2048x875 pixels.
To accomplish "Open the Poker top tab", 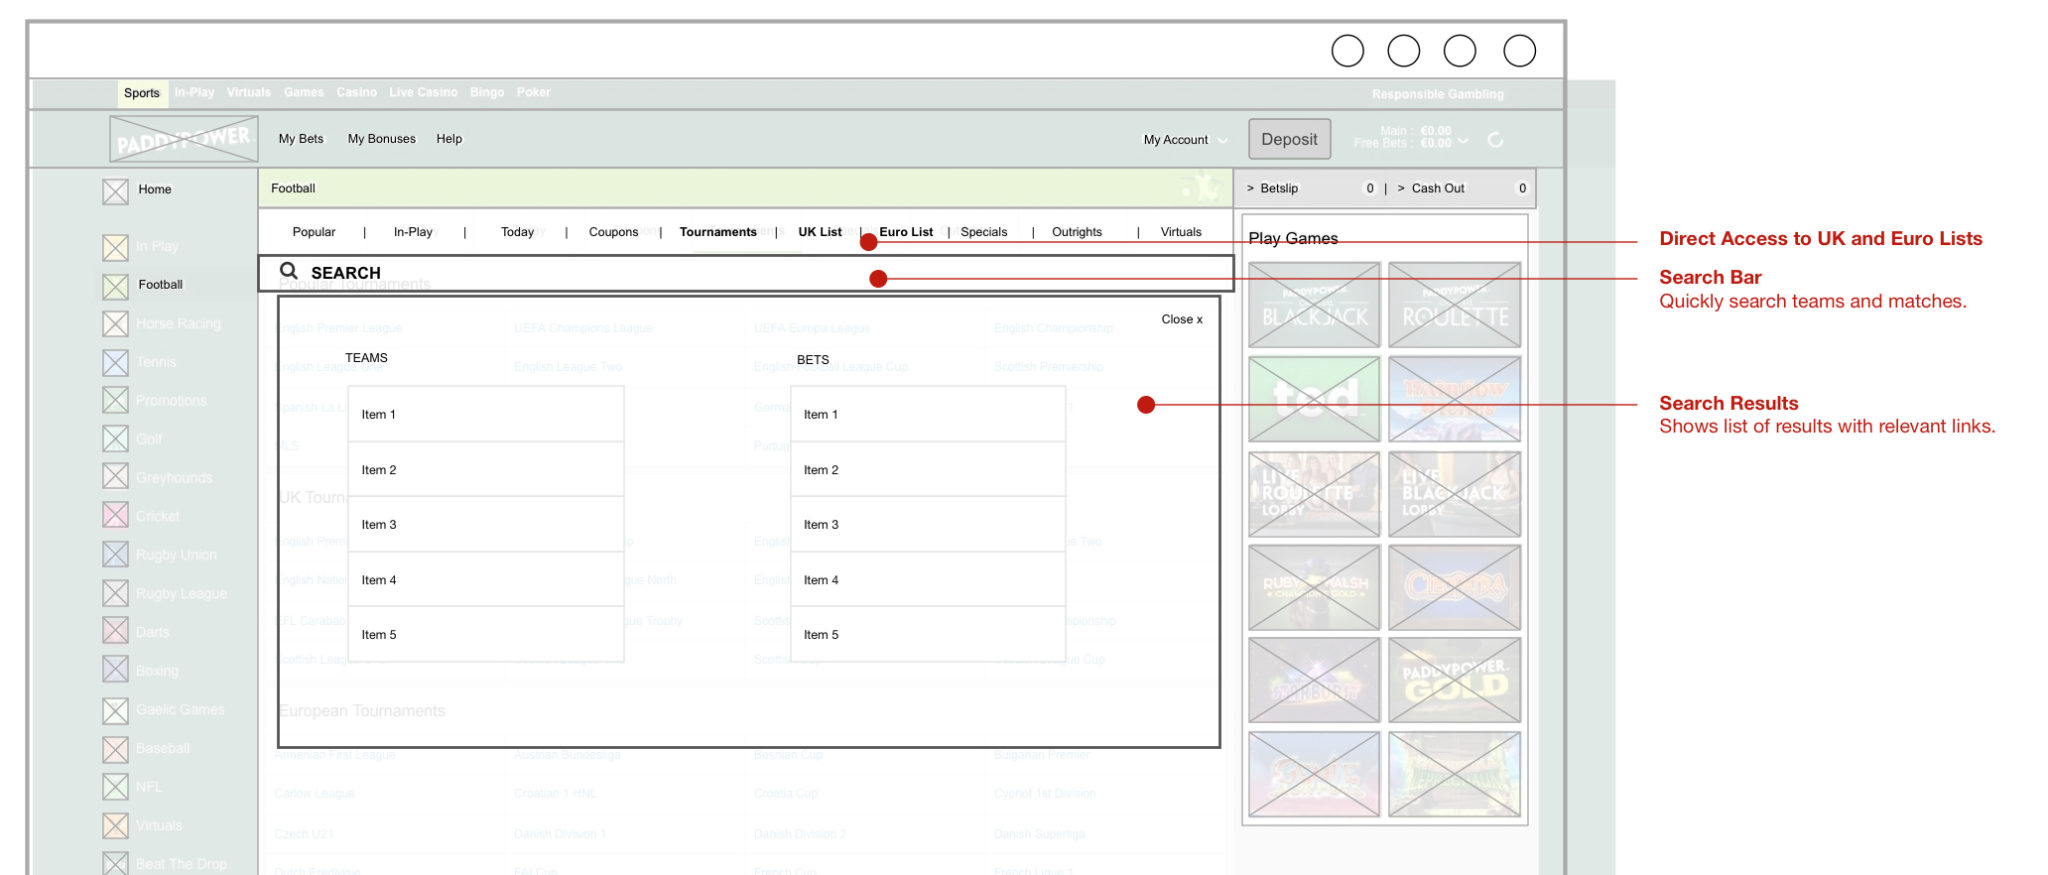I will point(534,92).
